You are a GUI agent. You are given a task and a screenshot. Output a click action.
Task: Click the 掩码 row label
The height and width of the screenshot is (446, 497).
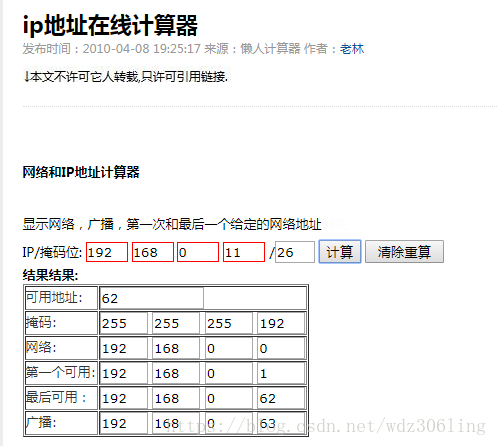pyautogui.click(x=41, y=322)
